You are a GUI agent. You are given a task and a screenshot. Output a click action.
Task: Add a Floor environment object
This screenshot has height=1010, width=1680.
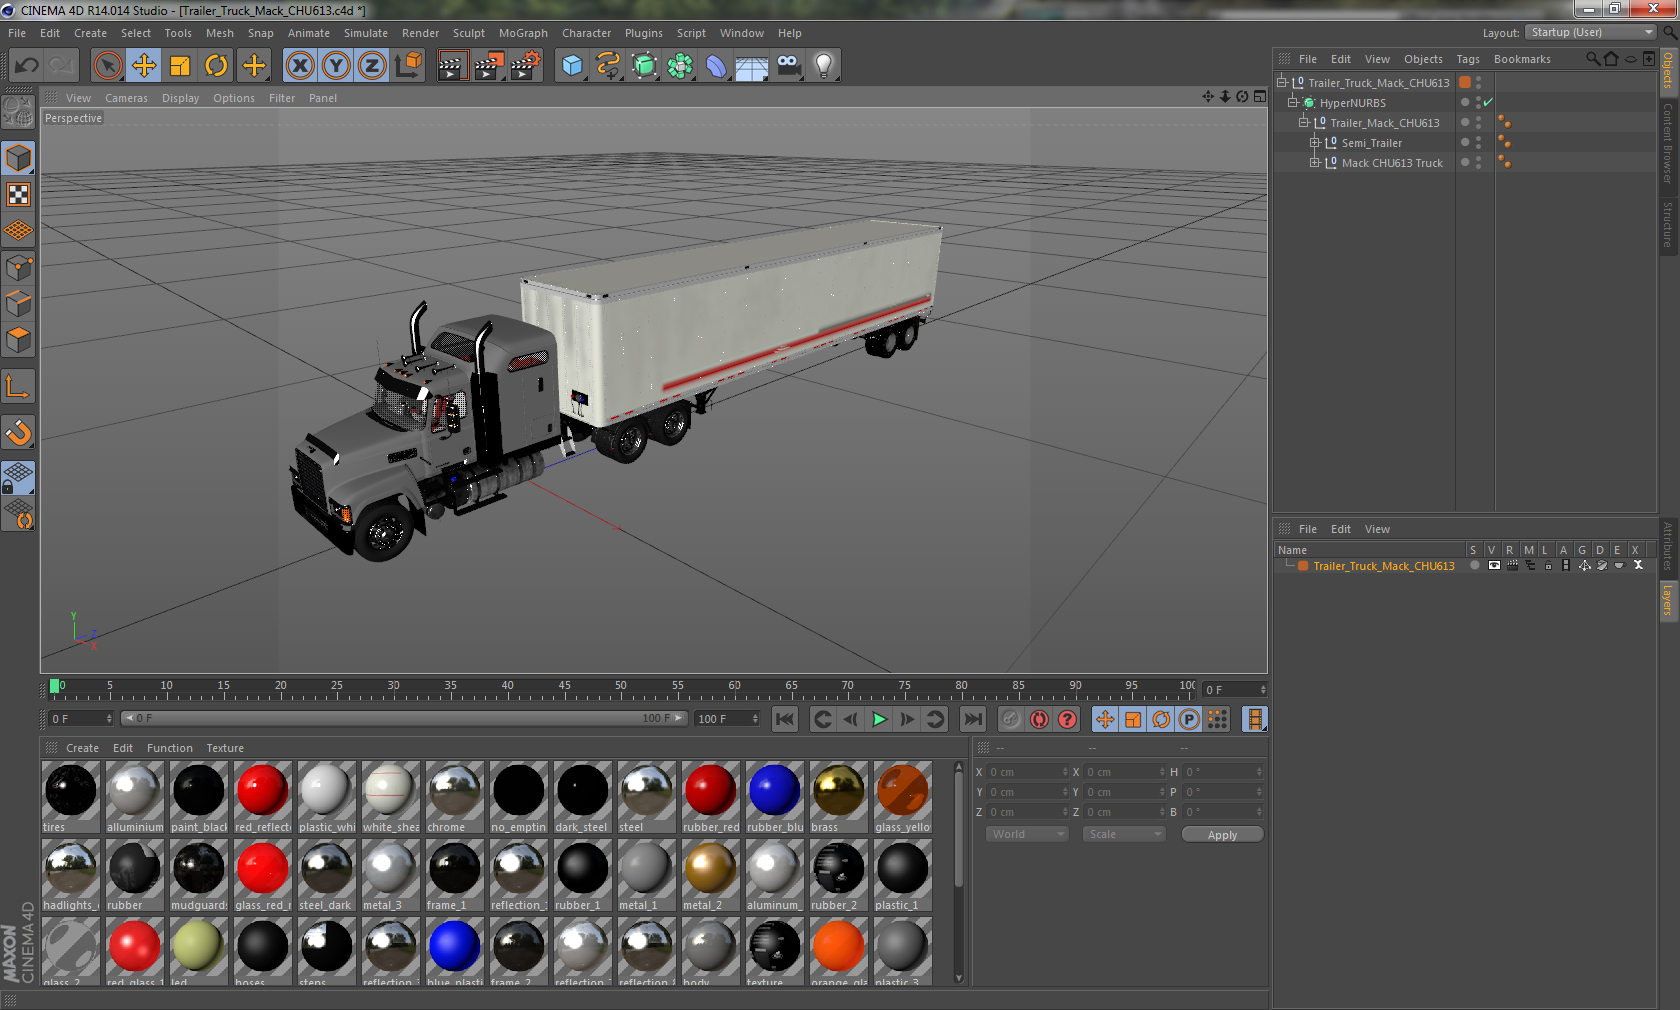tap(752, 66)
